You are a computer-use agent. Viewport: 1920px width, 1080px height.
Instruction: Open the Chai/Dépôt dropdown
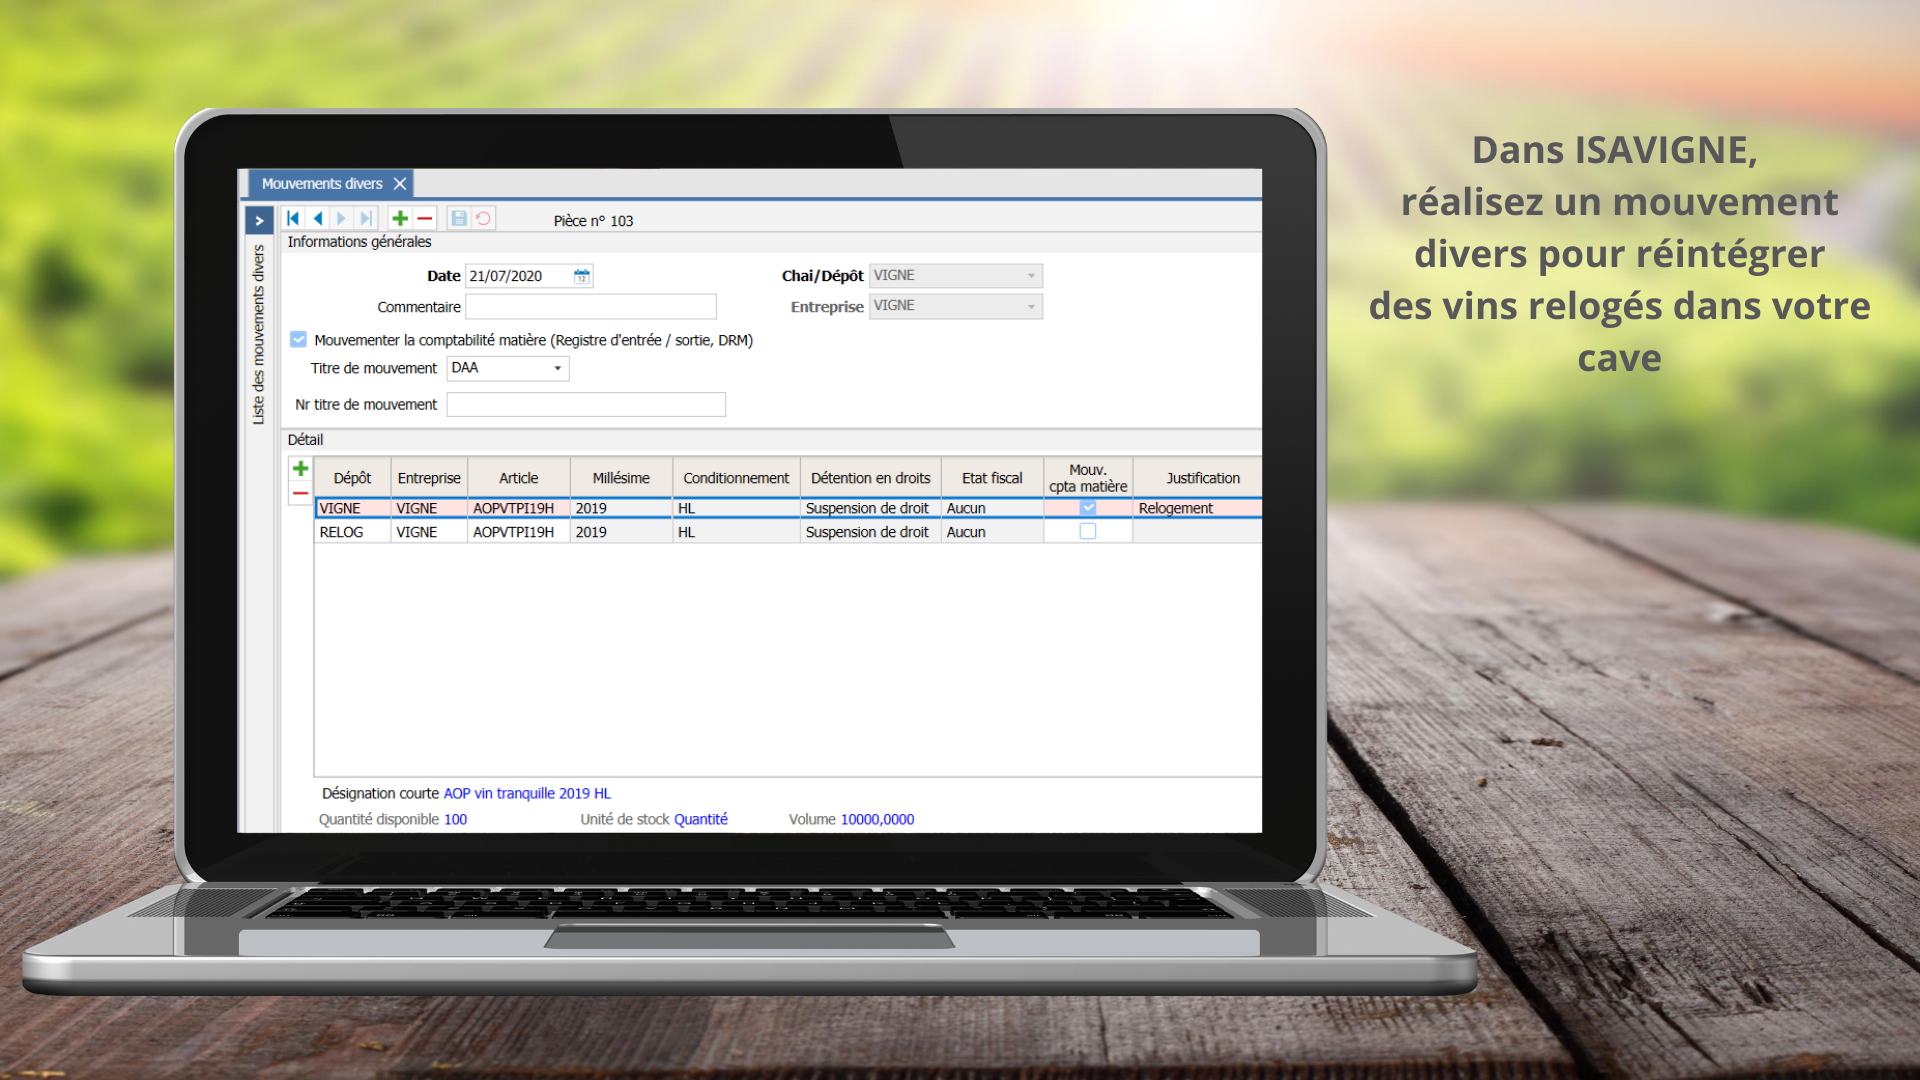click(x=956, y=276)
